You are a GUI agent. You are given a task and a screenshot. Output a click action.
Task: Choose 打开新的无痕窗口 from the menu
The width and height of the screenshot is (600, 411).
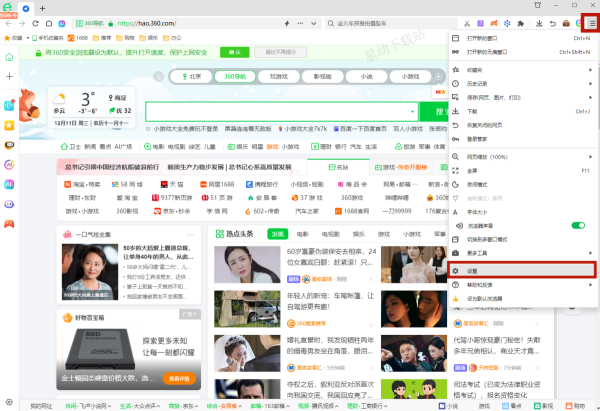click(523, 52)
